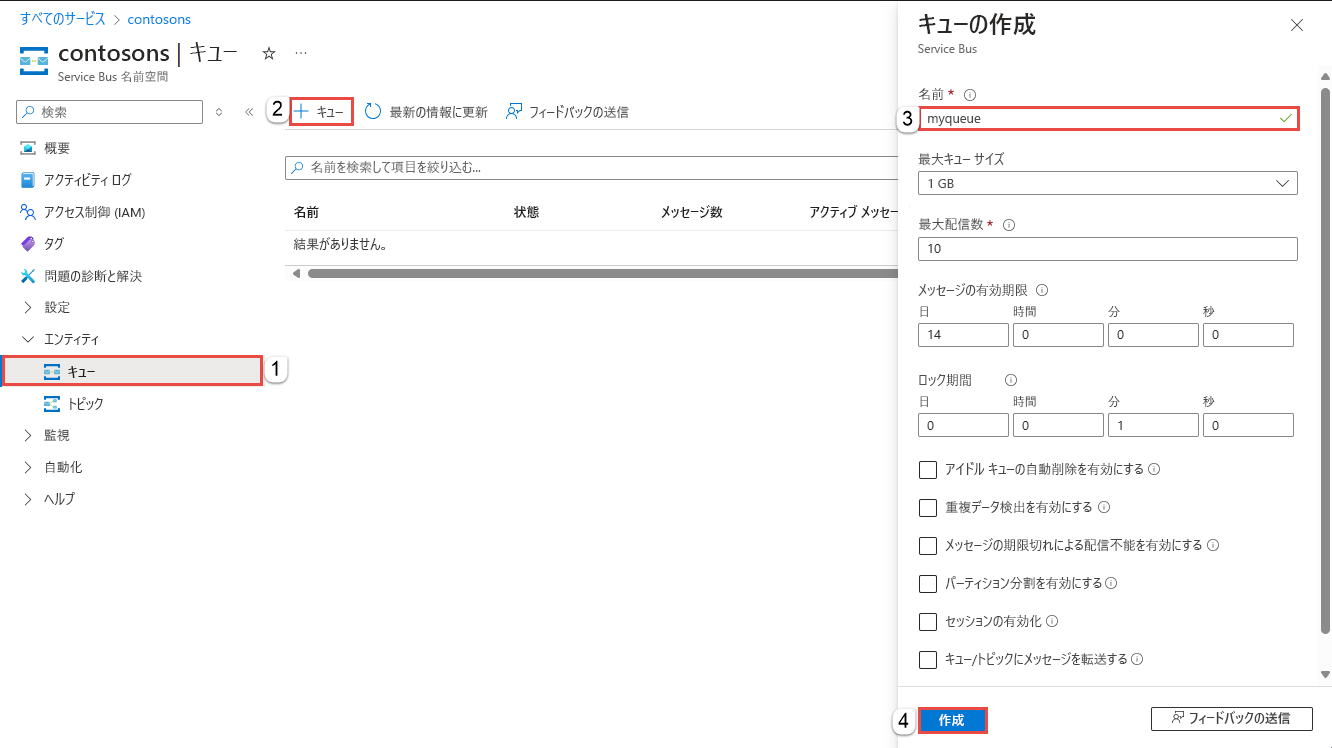
Task: Click the タグ tag icon
Action: [x=28, y=244]
